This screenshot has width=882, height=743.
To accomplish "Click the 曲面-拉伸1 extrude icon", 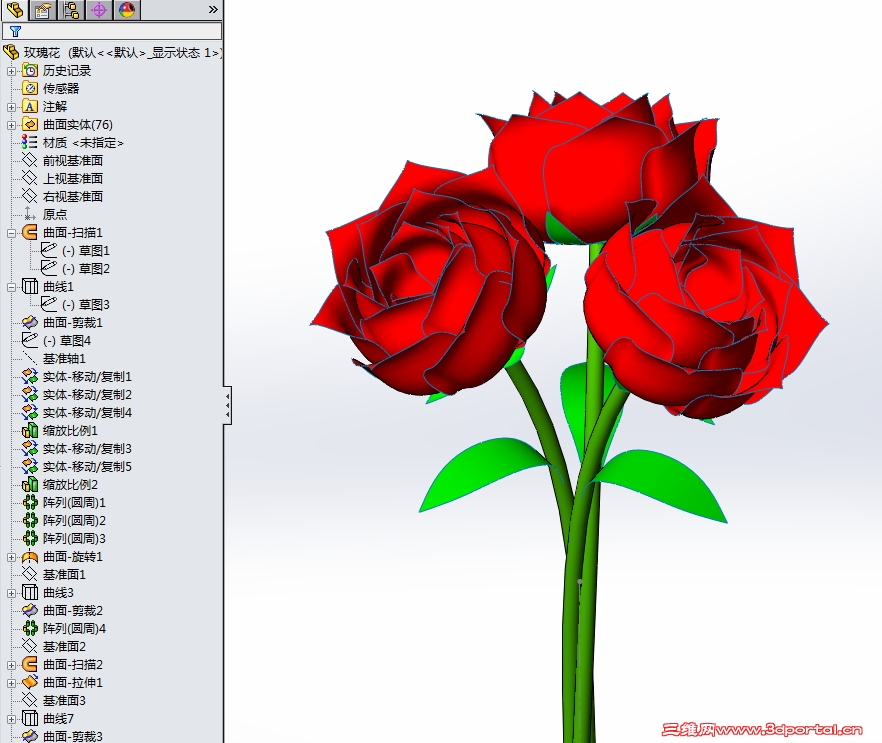I will click(30, 683).
